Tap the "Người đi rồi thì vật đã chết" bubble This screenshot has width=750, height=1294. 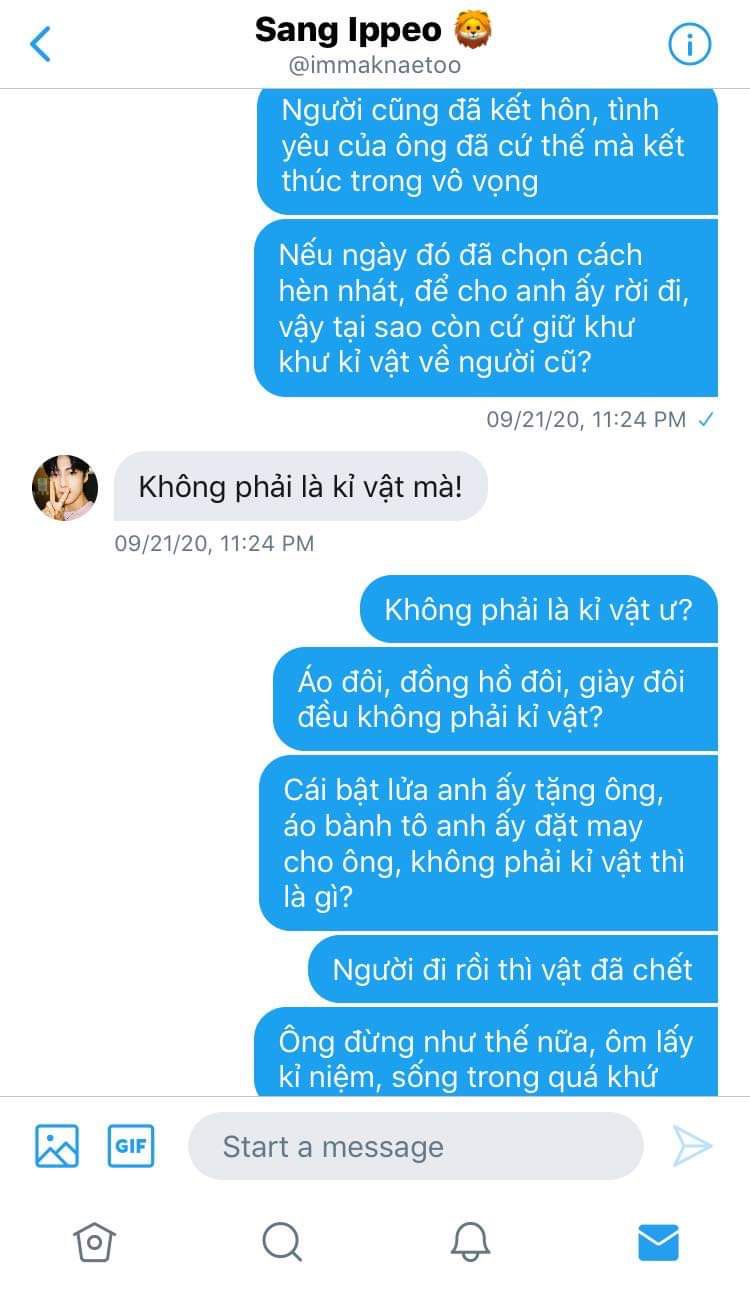click(513, 969)
